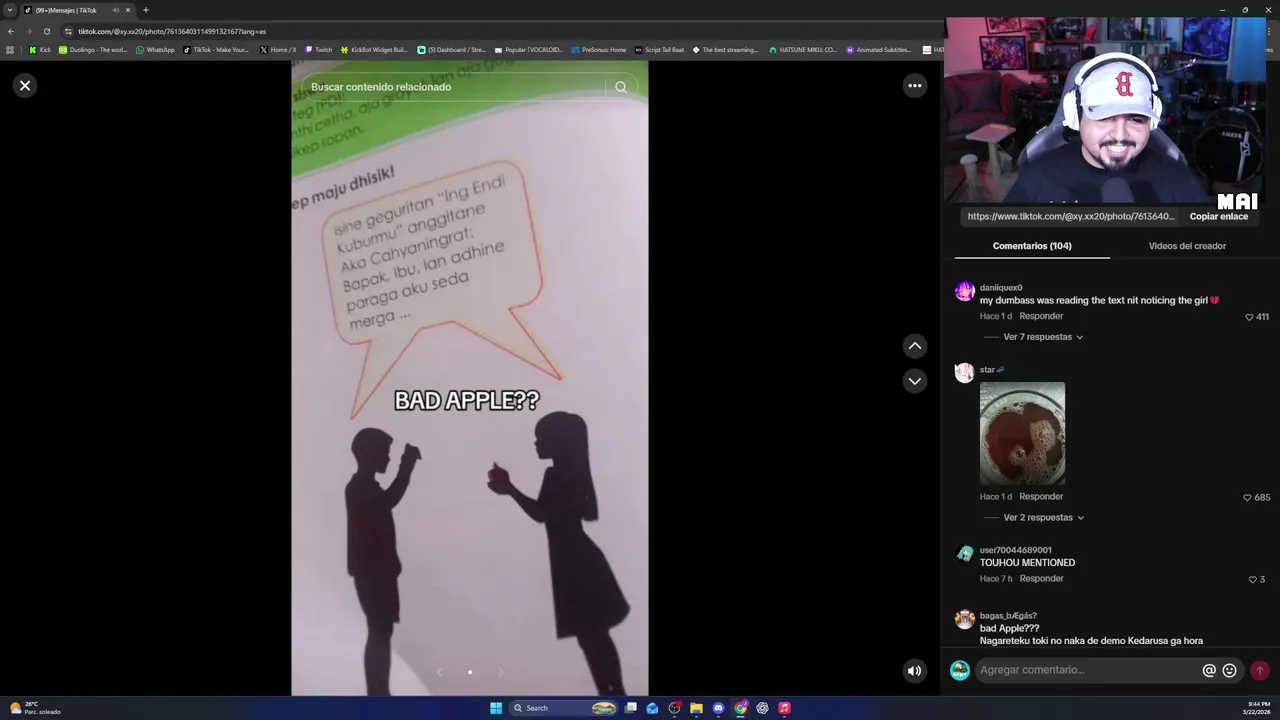Open KickBot Widget Builder bookmark
The width and height of the screenshot is (1280, 720).
[x=374, y=50]
